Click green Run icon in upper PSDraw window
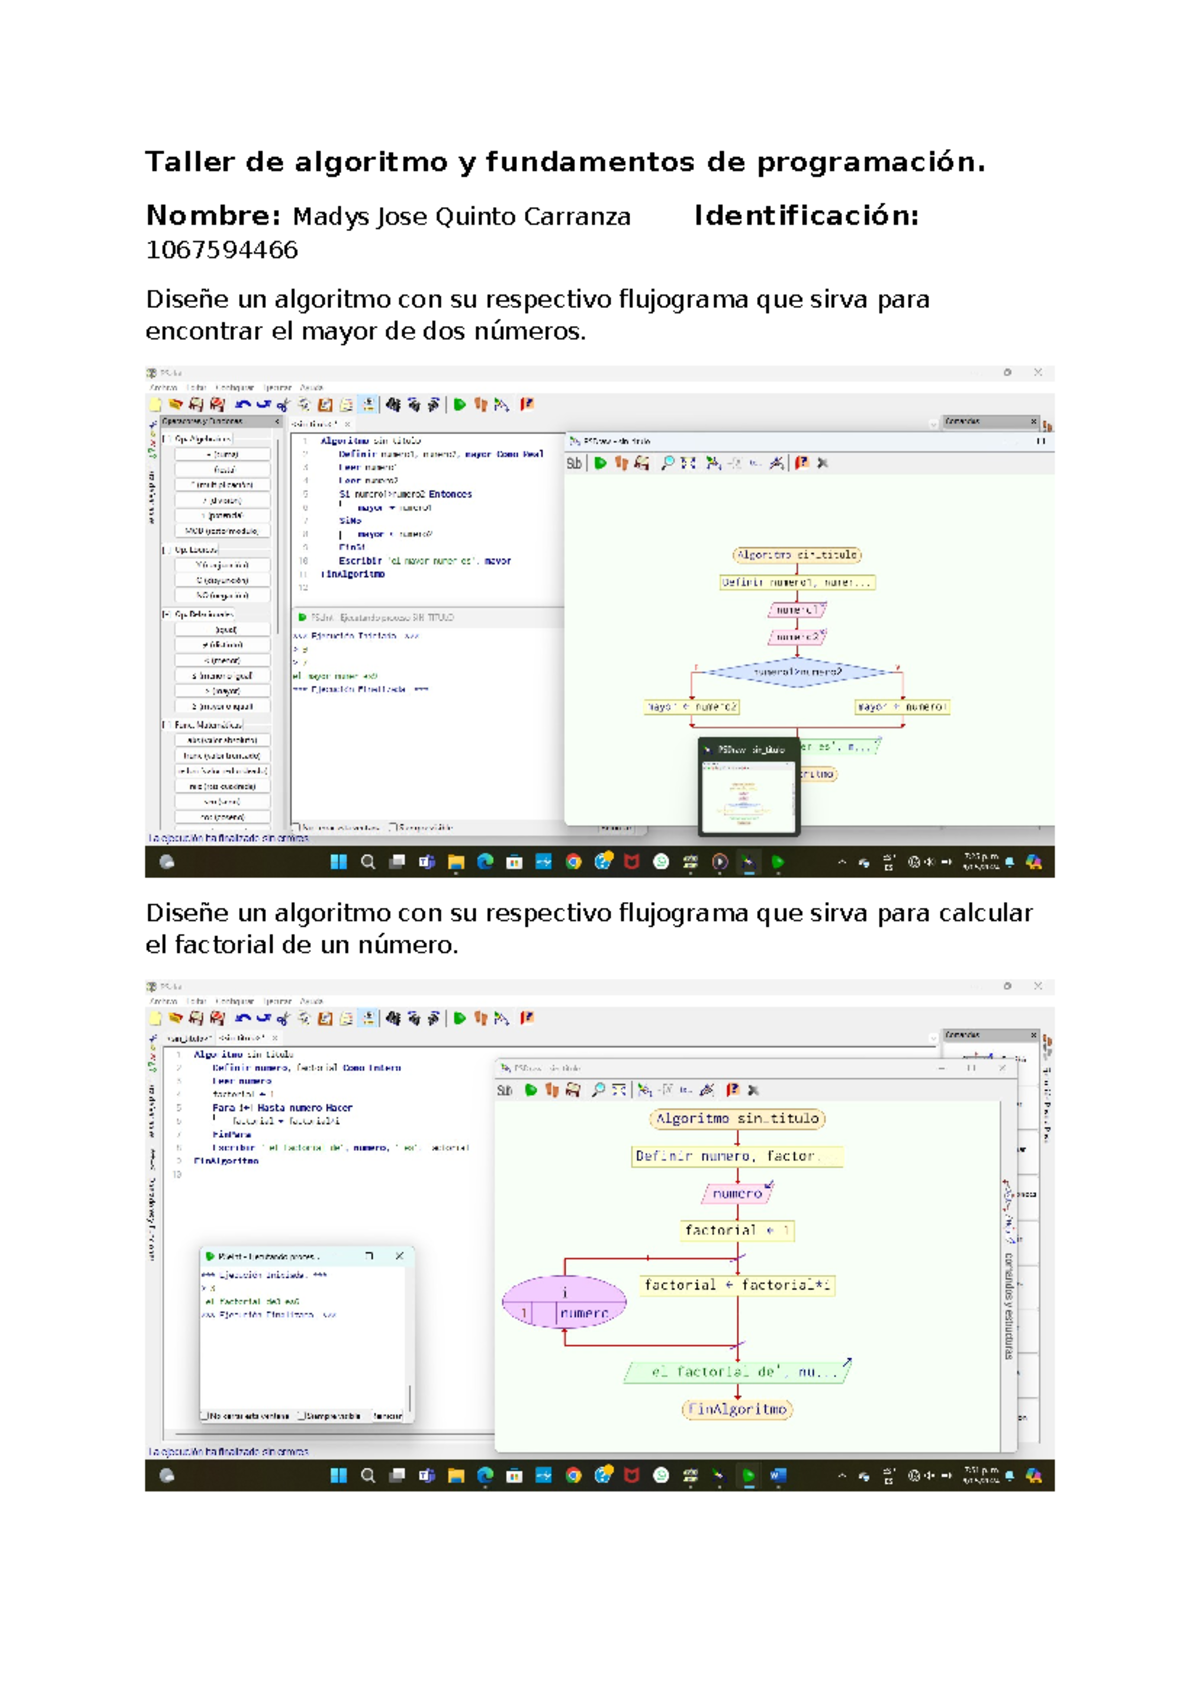This screenshot has height=1696, width=1200. (600, 463)
